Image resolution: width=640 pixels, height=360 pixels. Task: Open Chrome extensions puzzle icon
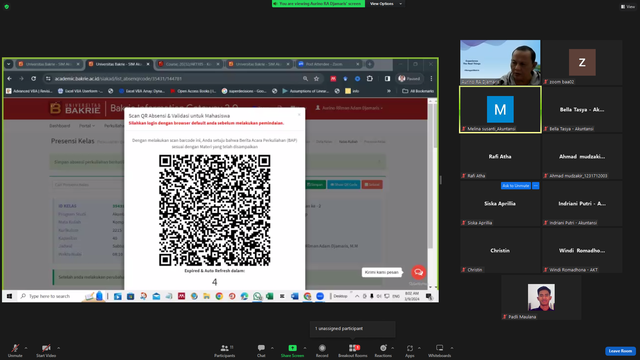pos(370,78)
